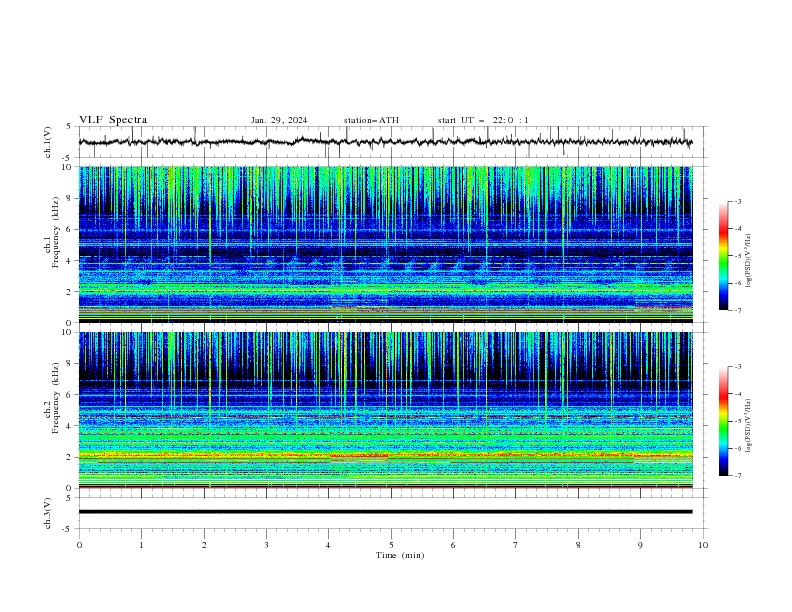This screenshot has width=792, height=612.
Task: Click the "-3" label on ch.1 color bar
Action: pyautogui.click(x=737, y=201)
